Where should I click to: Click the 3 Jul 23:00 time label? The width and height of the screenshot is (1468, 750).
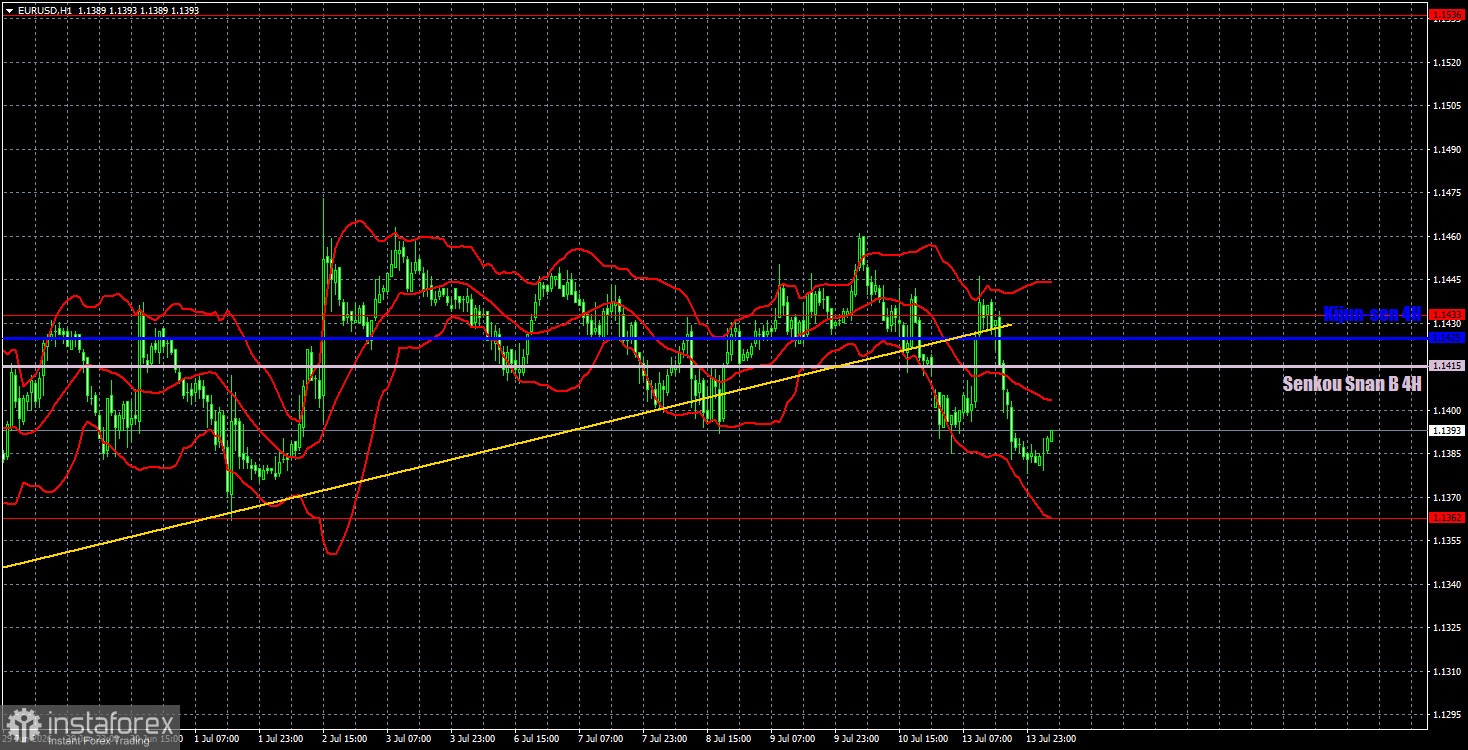click(x=473, y=739)
